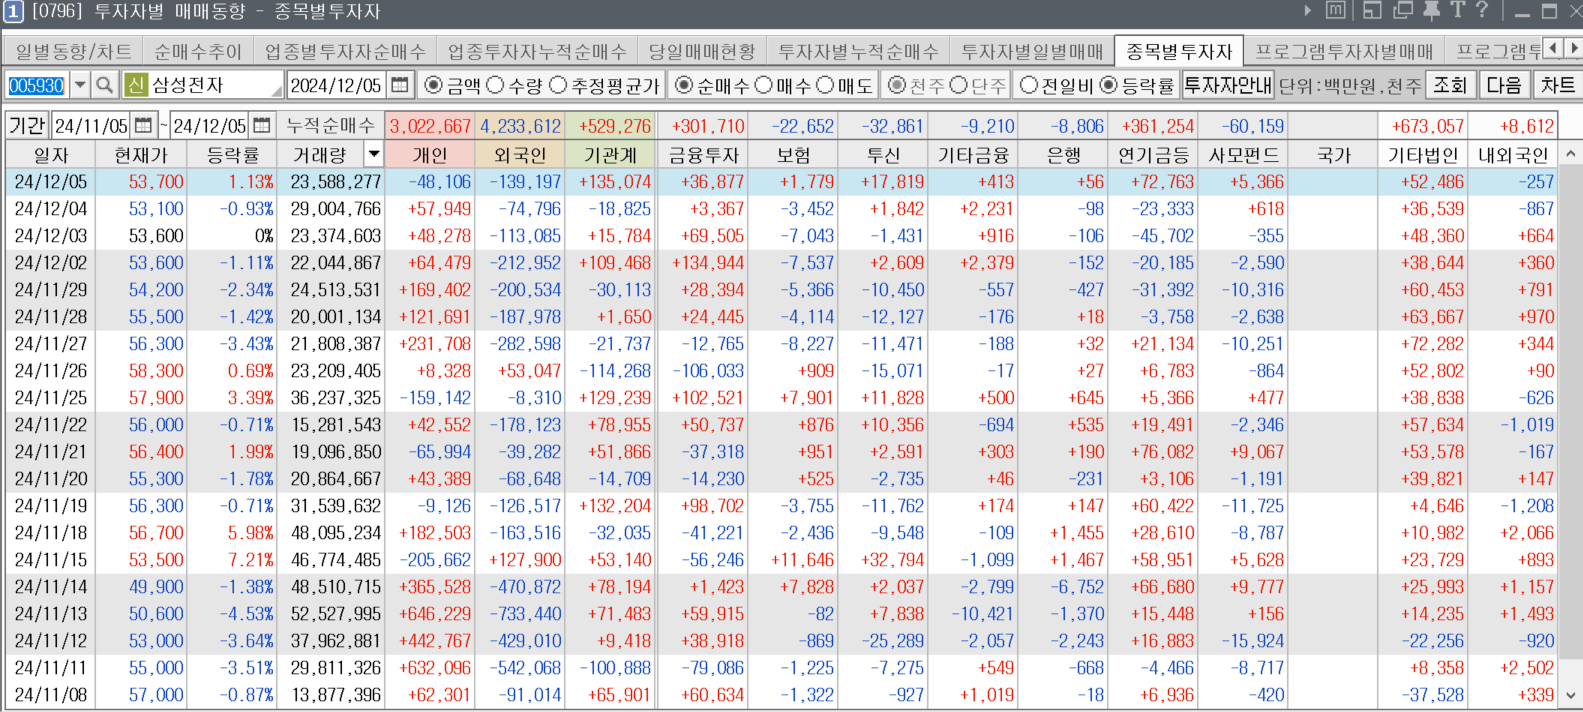Open calendar next to 2024/12/05 date
Viewport: 1583px width, 712px height.
click(x=400, y=86)
